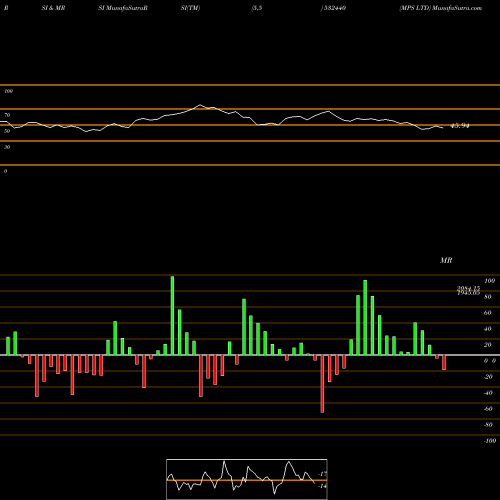This screenshot has width=500, height=500.
Task: Click the "SI & MR" header text
Action: [x=53, y=8]
